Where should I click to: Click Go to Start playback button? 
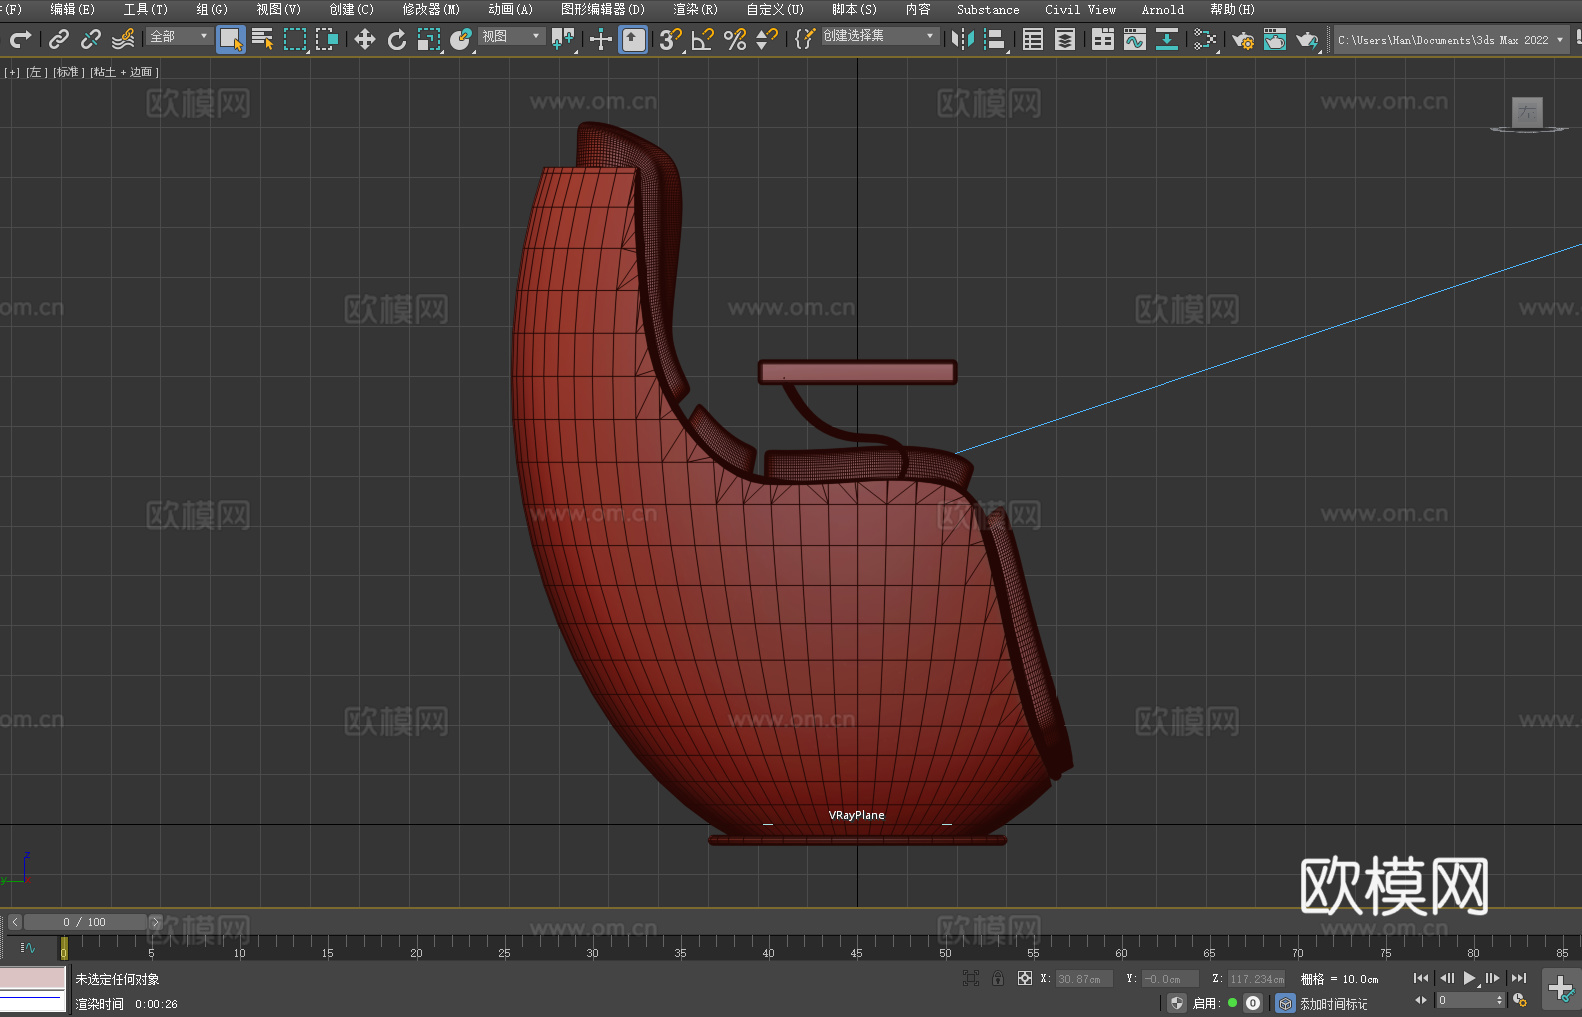pyautogui.click(x=1421, y=978)
